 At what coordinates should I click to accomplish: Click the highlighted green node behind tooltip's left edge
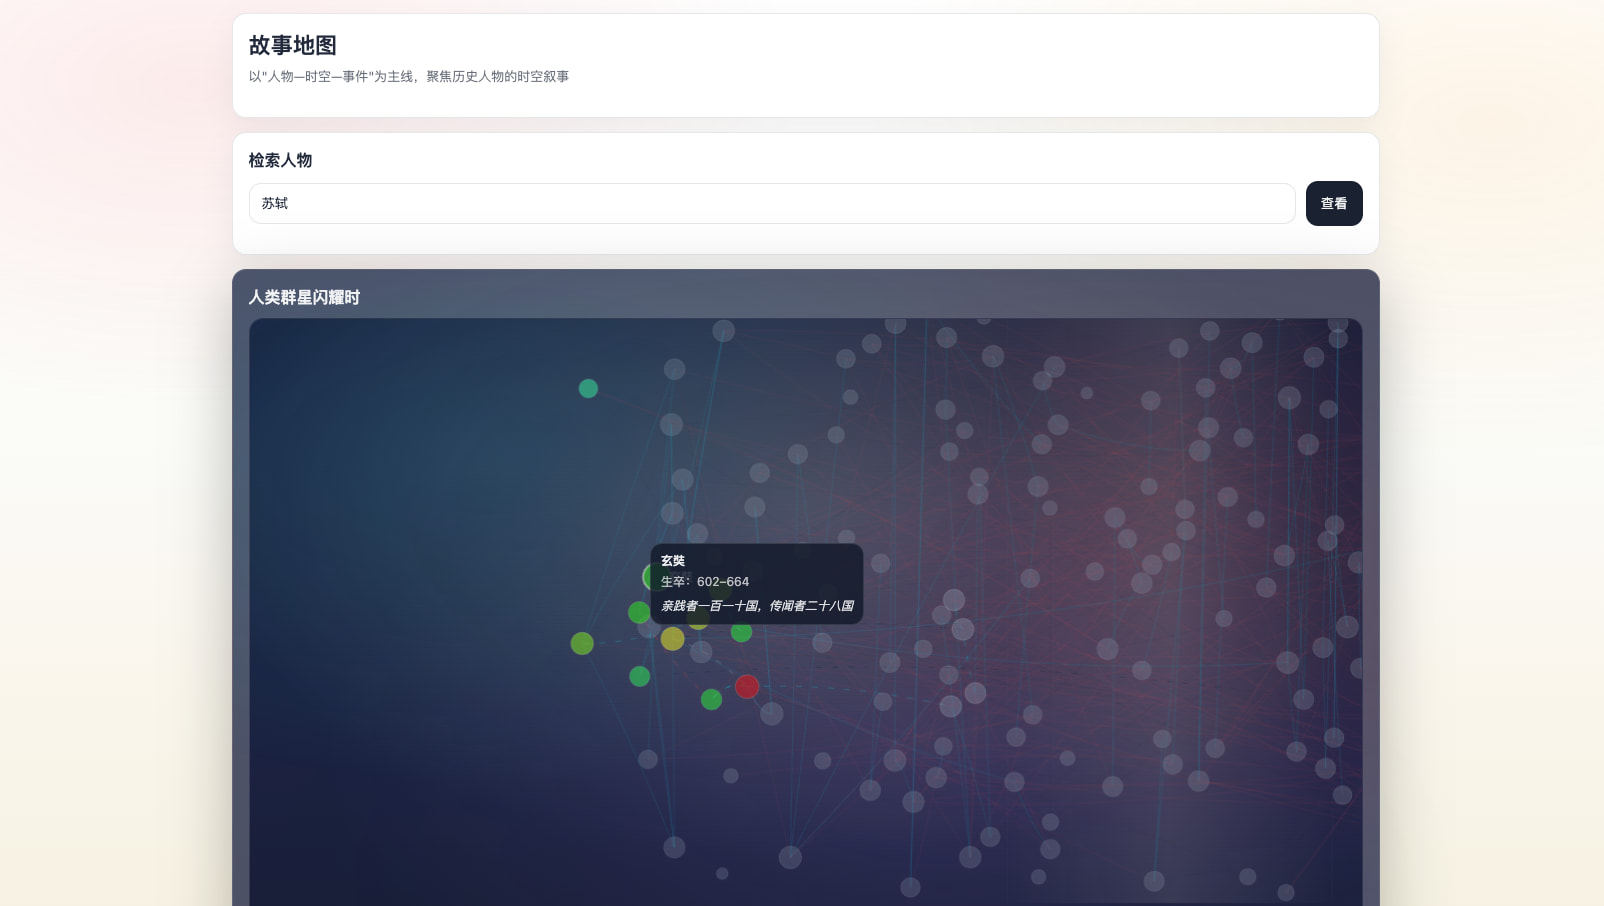pyautogui.click(x=648, y=576)
